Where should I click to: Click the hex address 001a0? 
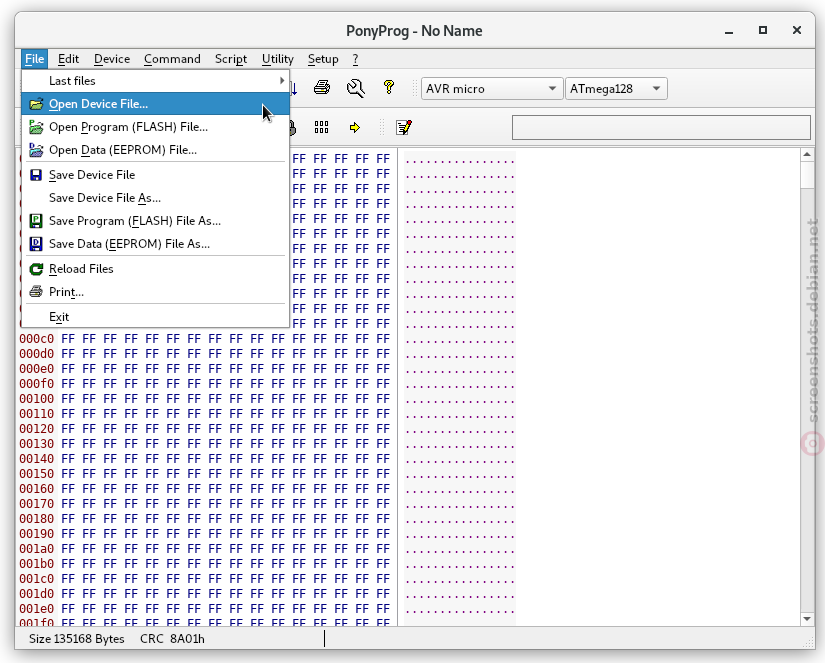[36, 549]
